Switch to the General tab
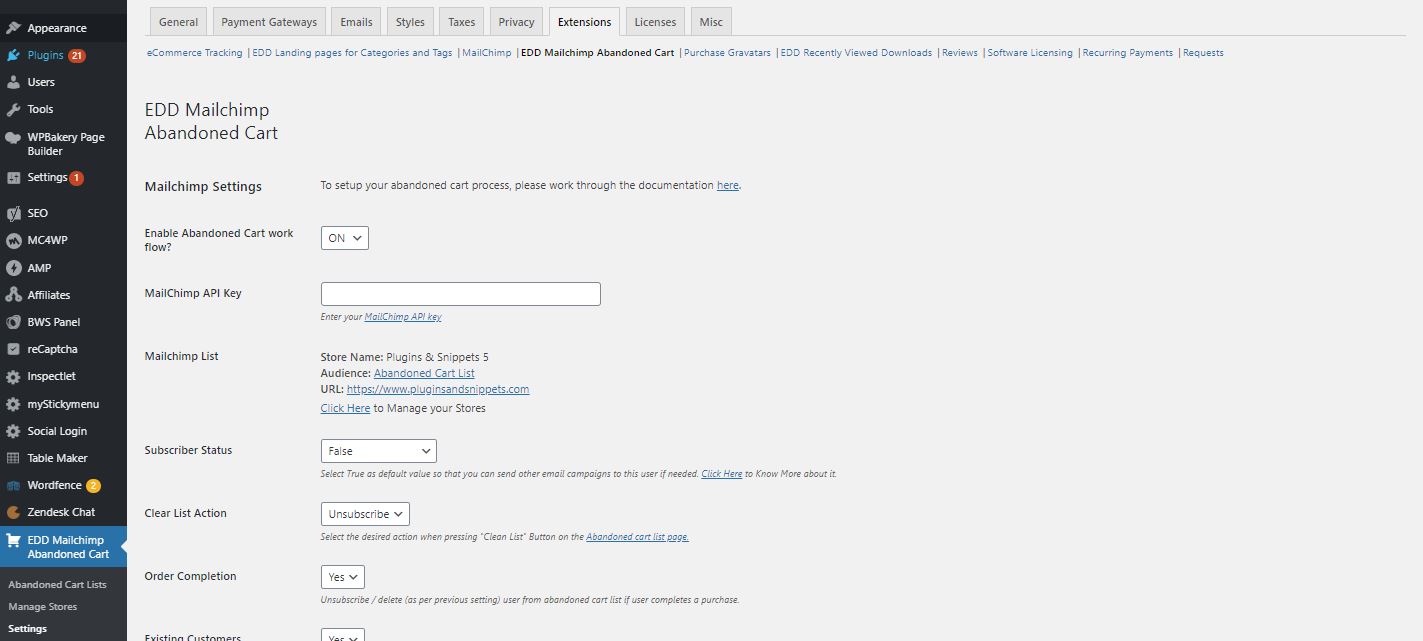This screenshot has width=1423, height=641. (x=179, y=21)
